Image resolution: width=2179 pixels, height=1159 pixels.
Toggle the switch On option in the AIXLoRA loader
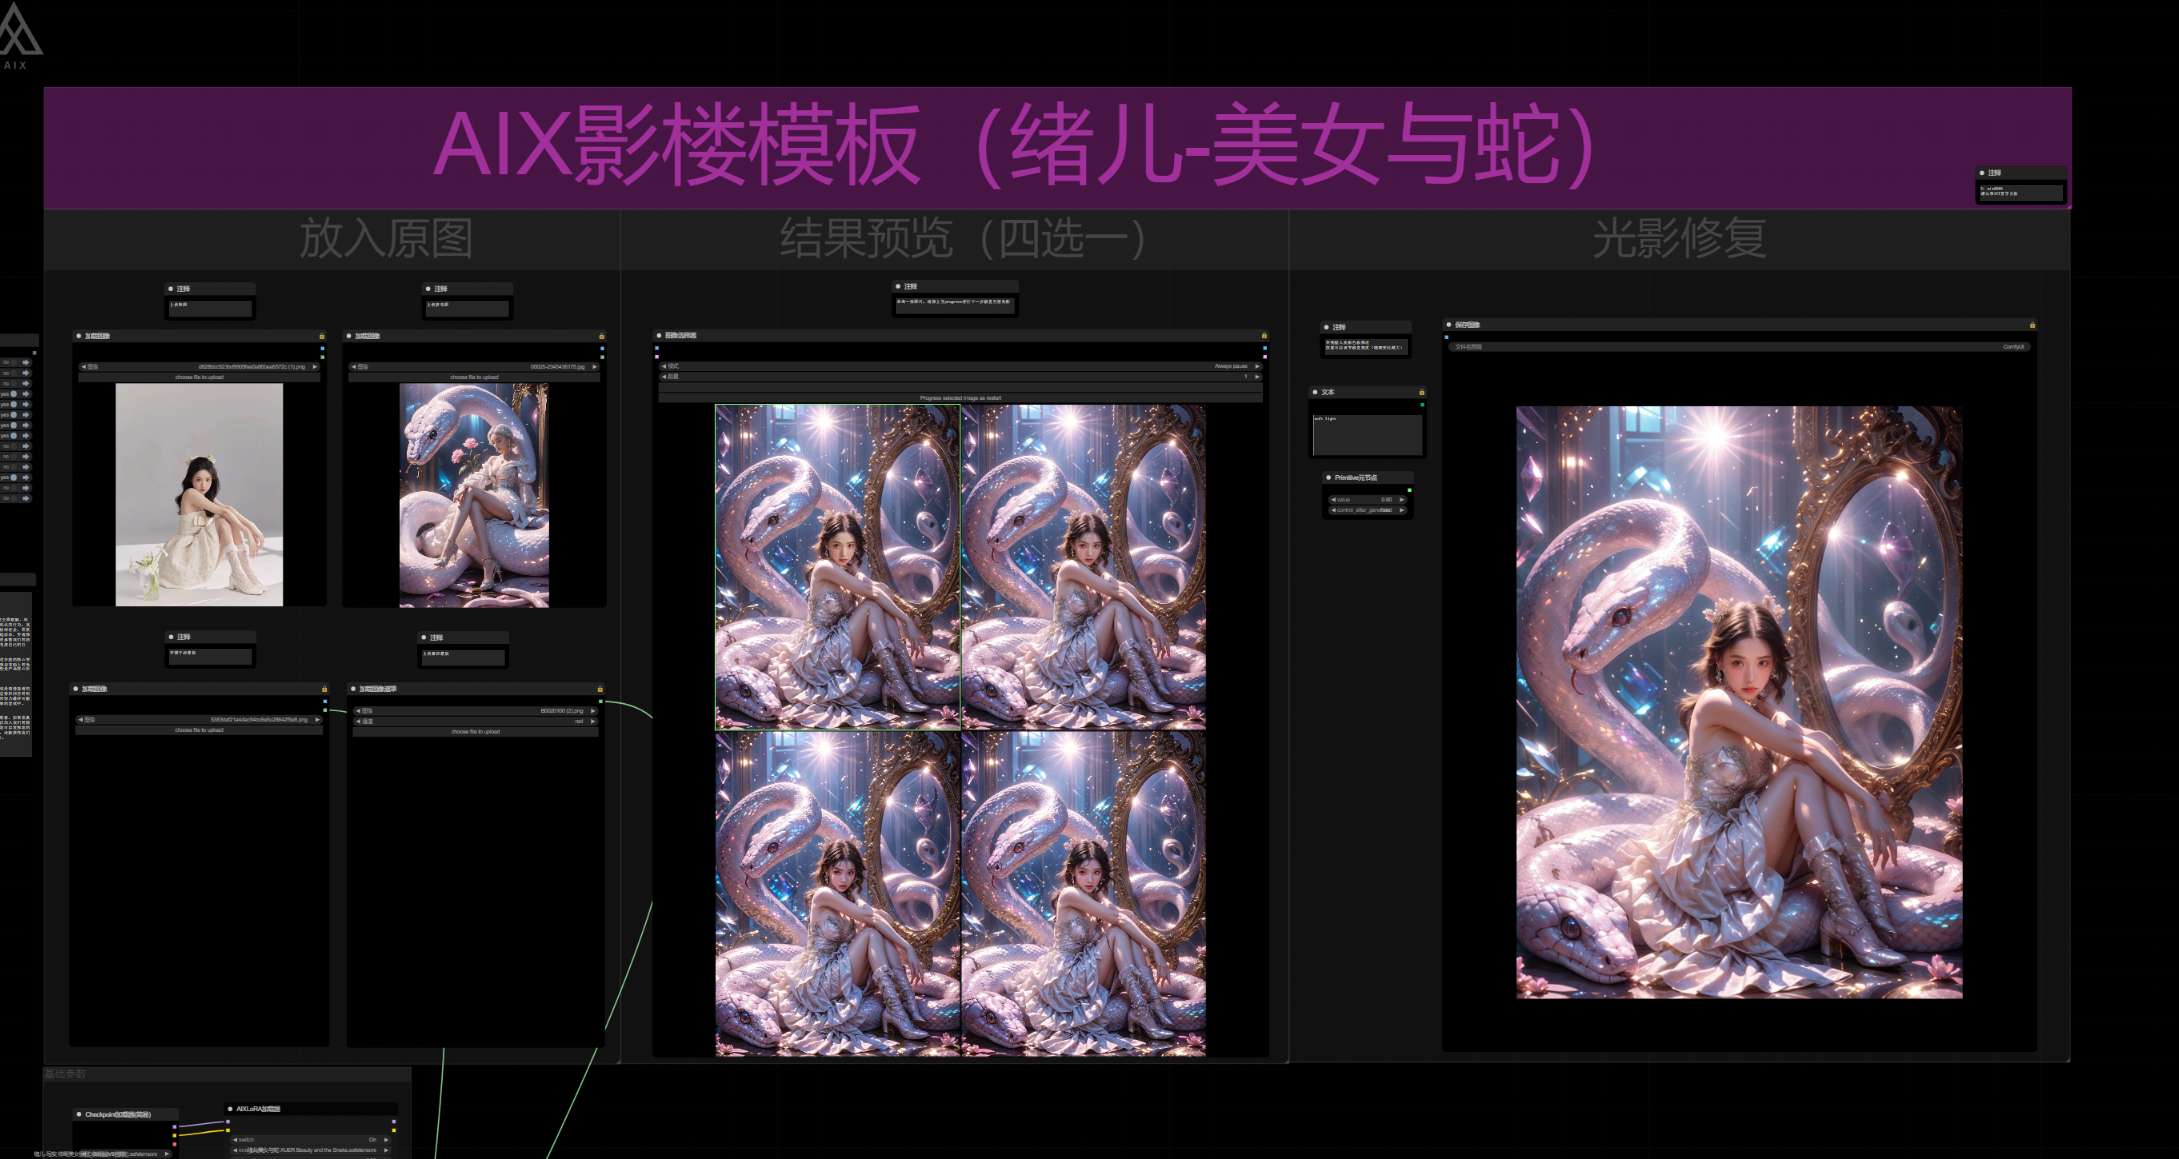pyautogui.click(x=311, y=1140)
